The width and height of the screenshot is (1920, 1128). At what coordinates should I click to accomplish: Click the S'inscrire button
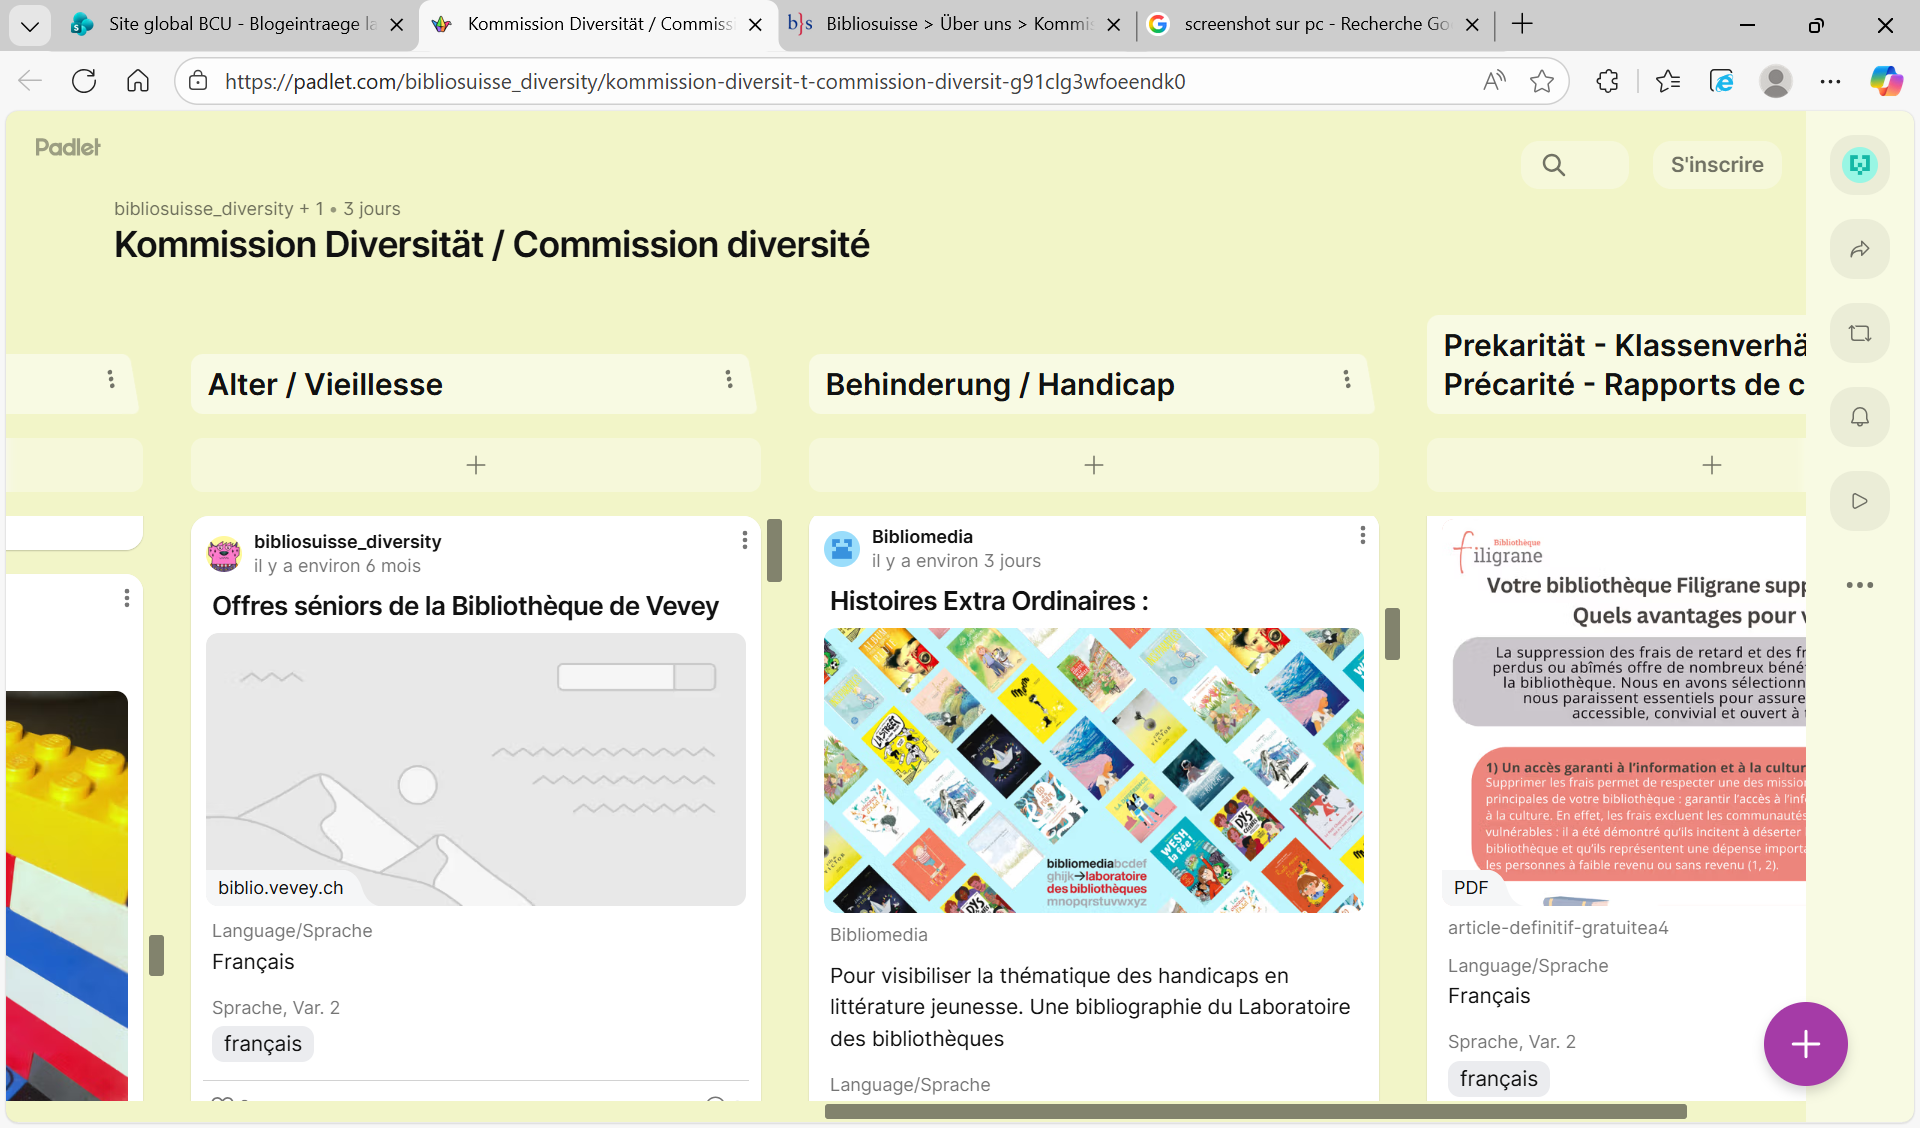tap(1716, 165)
